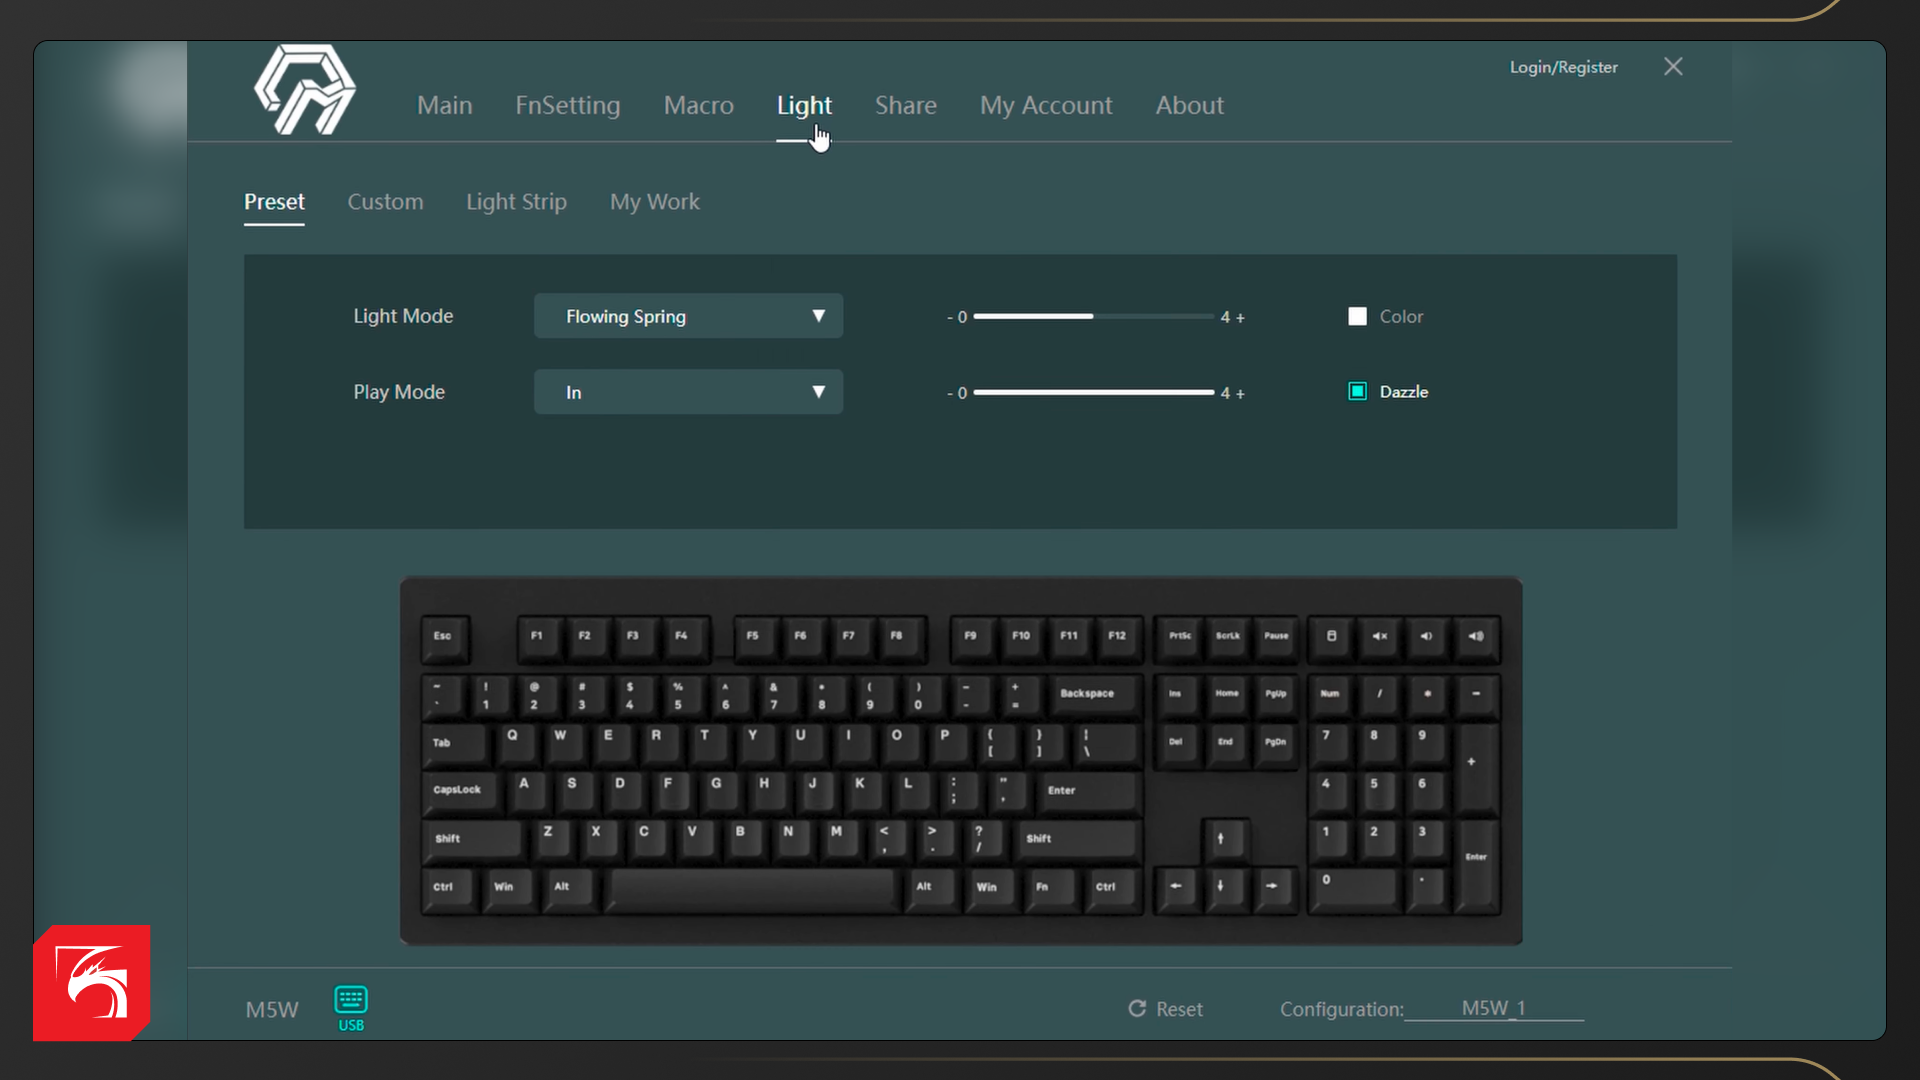This screenshot has height=1080, width=1920.
Task: Select the calculator key above numpad
Action: pyautogui.click(x=1332, y=638)
